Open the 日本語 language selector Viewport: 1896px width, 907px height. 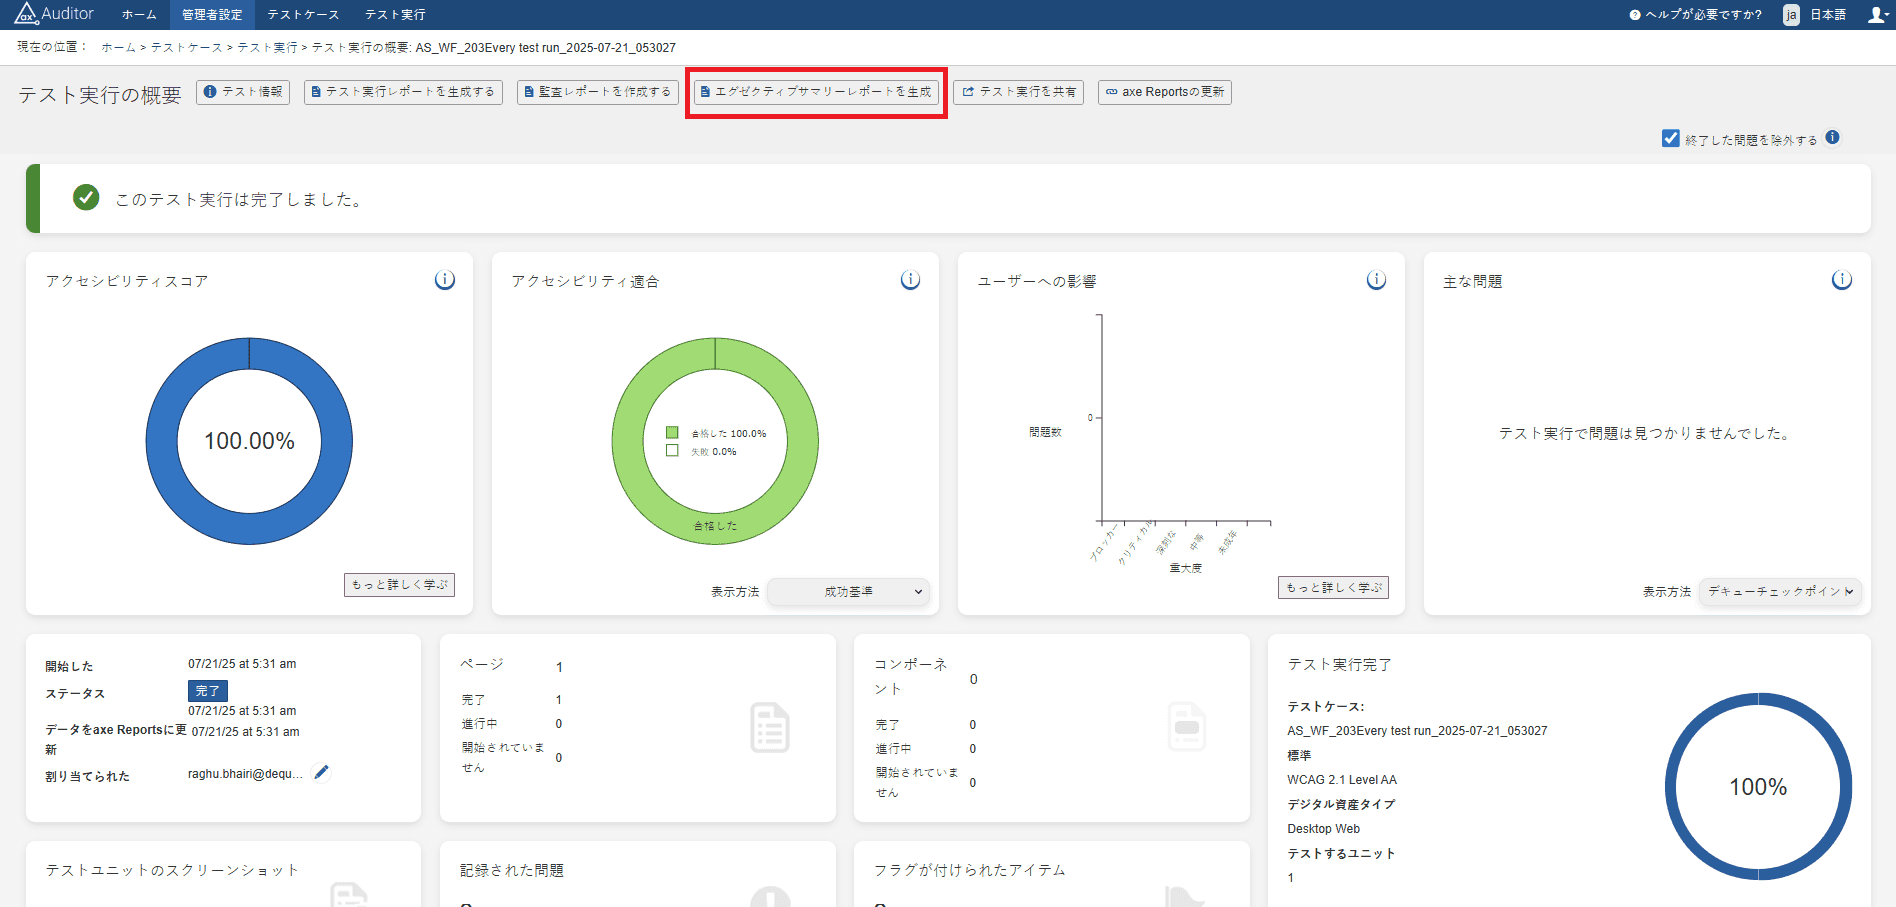tap(1816, 14)
